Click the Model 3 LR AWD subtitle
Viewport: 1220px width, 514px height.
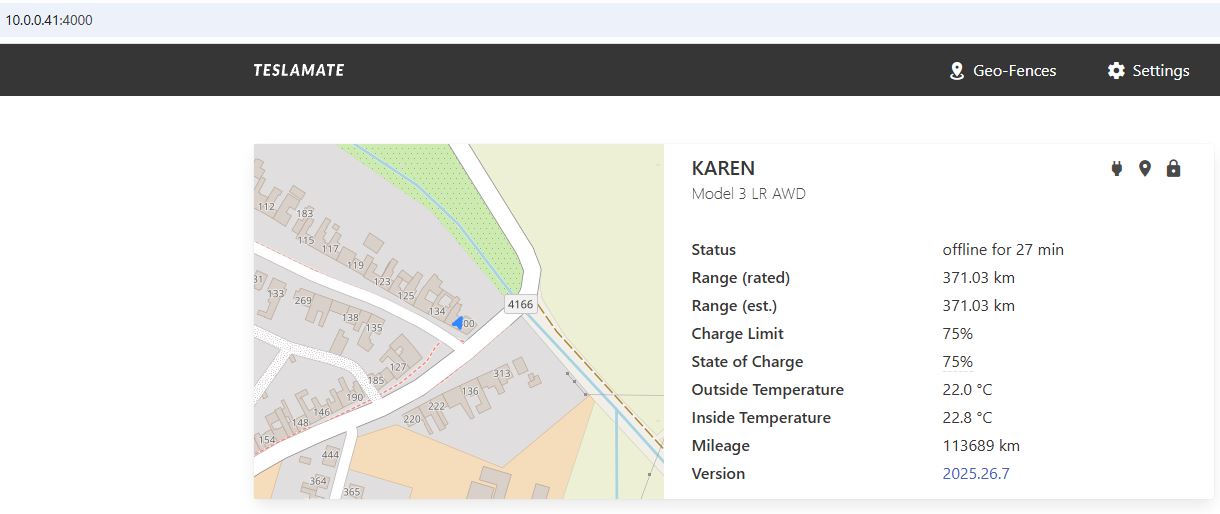pos(748,194)
